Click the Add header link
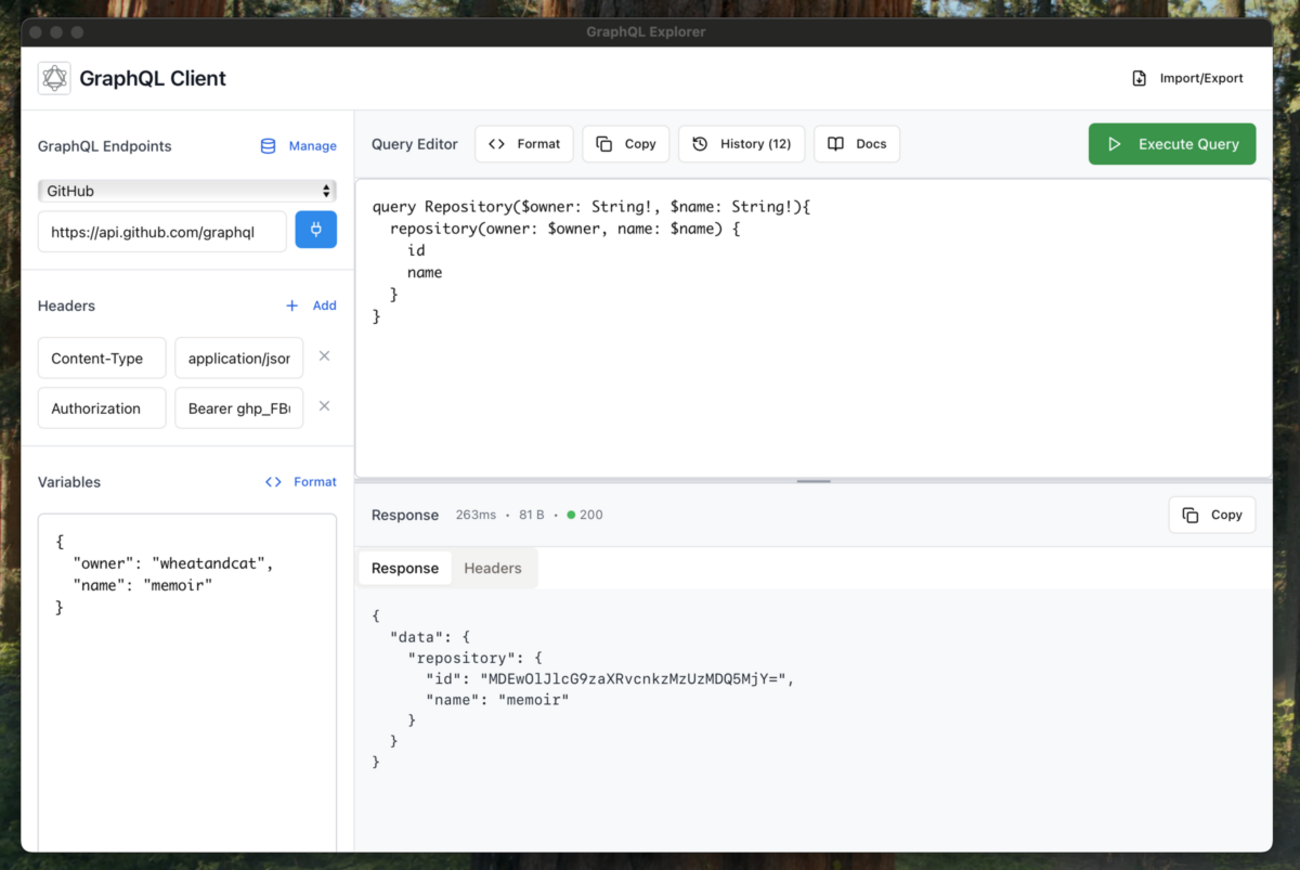This screenshot has width=1300, height=870. (x=324, y=306)
